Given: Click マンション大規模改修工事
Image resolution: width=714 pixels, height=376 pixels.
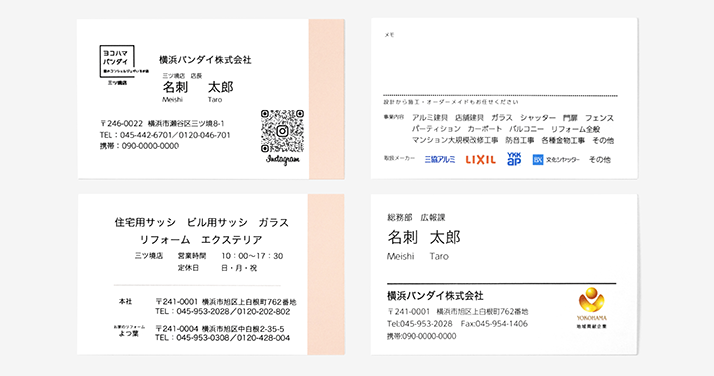Looking at the screenshot, I should point(455,141).
